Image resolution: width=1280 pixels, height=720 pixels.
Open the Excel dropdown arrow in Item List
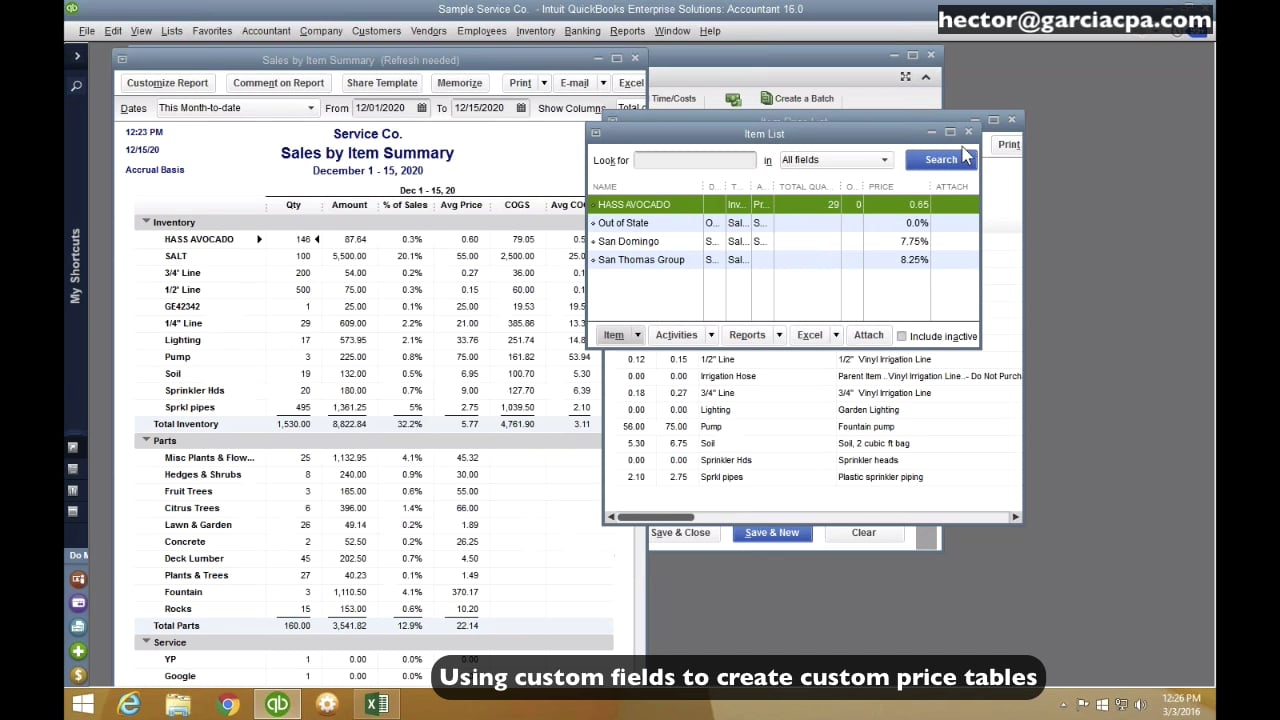835,335
